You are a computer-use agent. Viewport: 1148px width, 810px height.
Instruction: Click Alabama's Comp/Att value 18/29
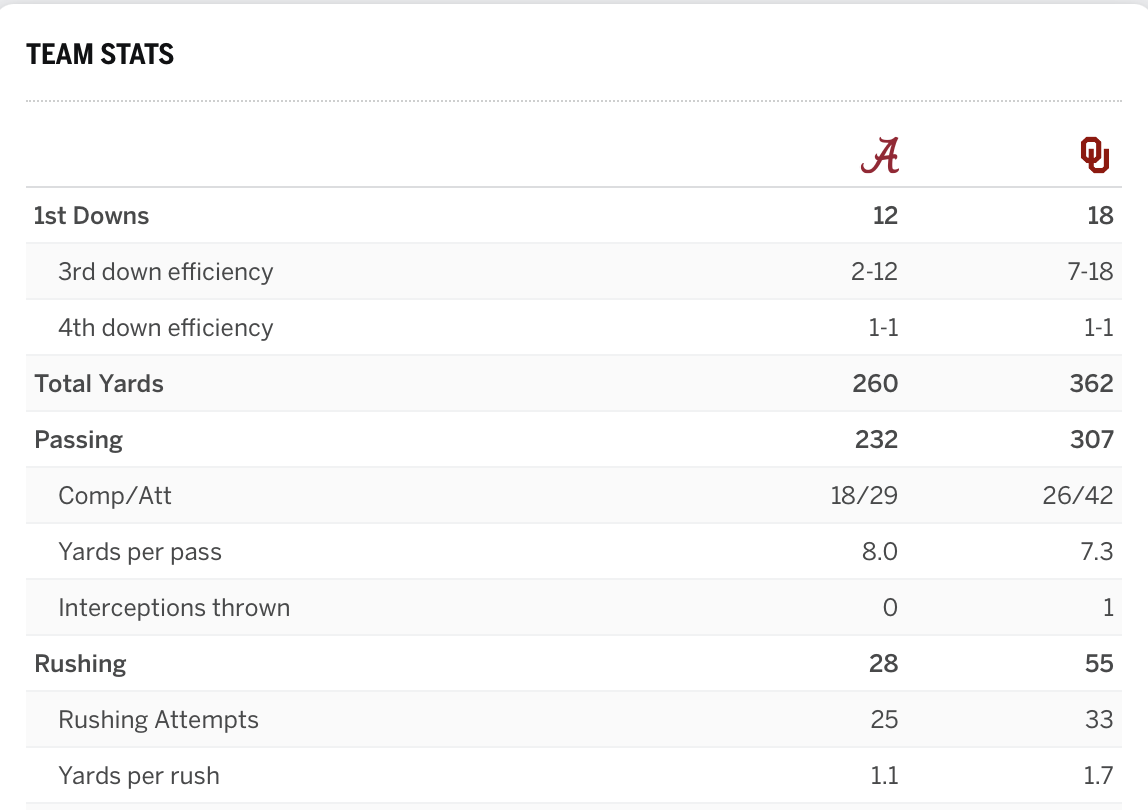pos(864,496)
